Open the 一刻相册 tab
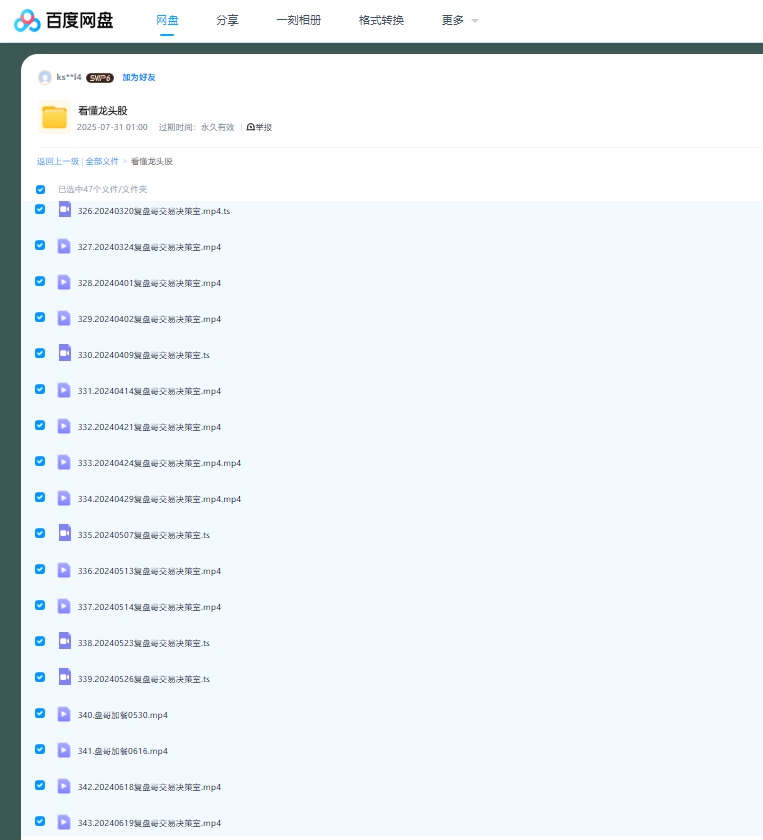 [x=298, y=20]
